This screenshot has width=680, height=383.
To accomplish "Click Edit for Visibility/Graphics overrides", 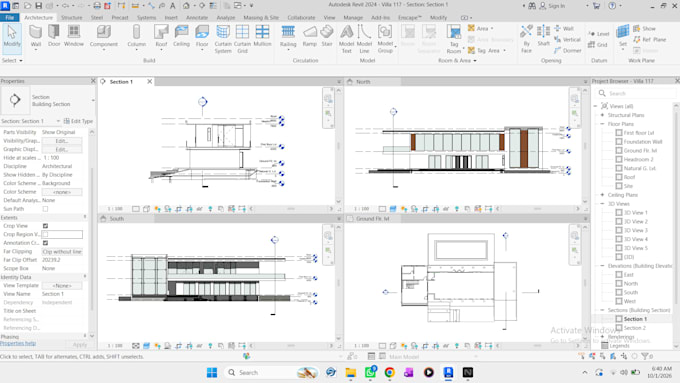I will tap(62, 141).
